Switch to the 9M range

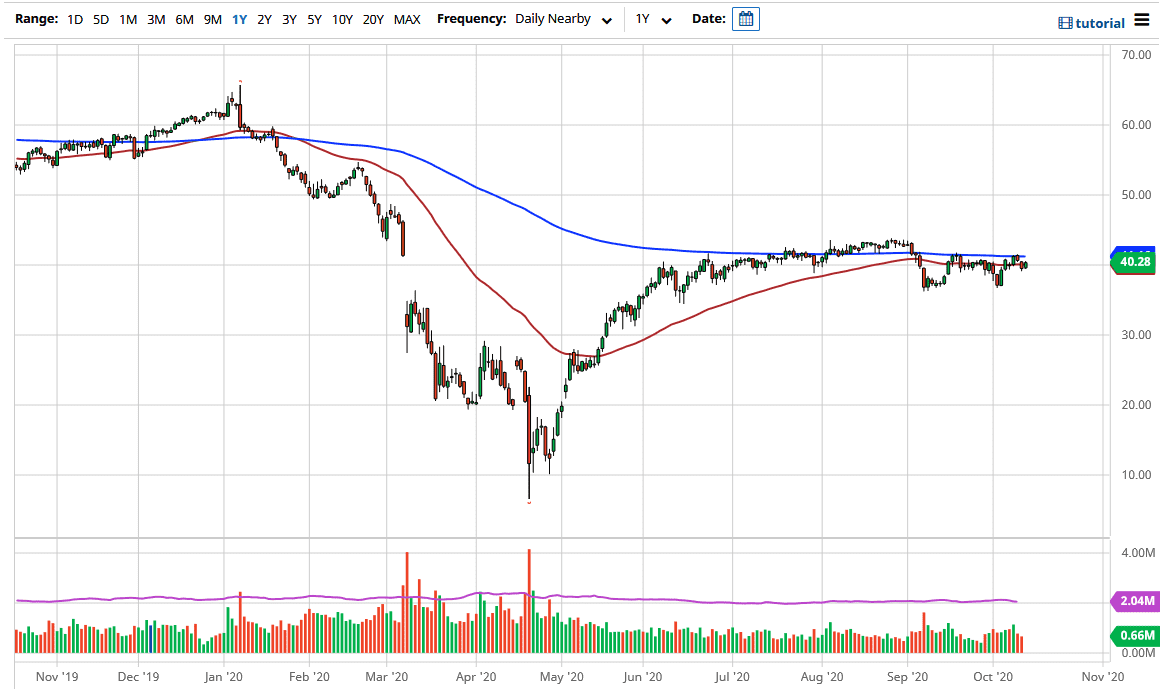(211, 18)
